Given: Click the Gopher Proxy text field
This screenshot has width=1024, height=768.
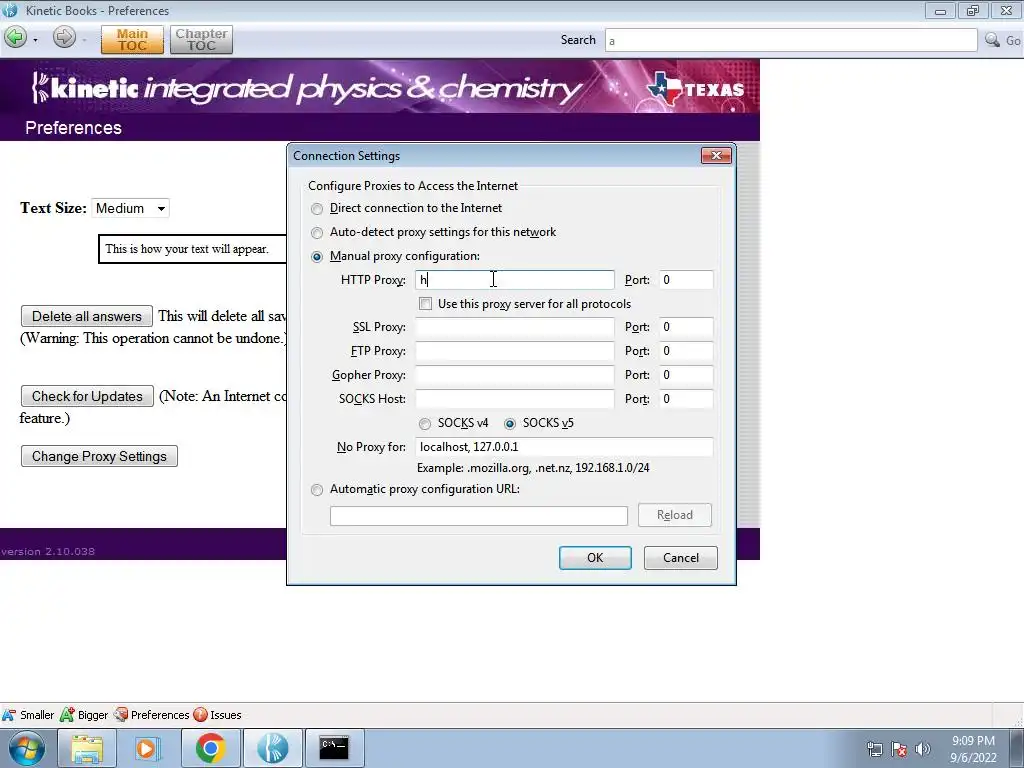Looking at the screenshot, I should tap(515, 375).
